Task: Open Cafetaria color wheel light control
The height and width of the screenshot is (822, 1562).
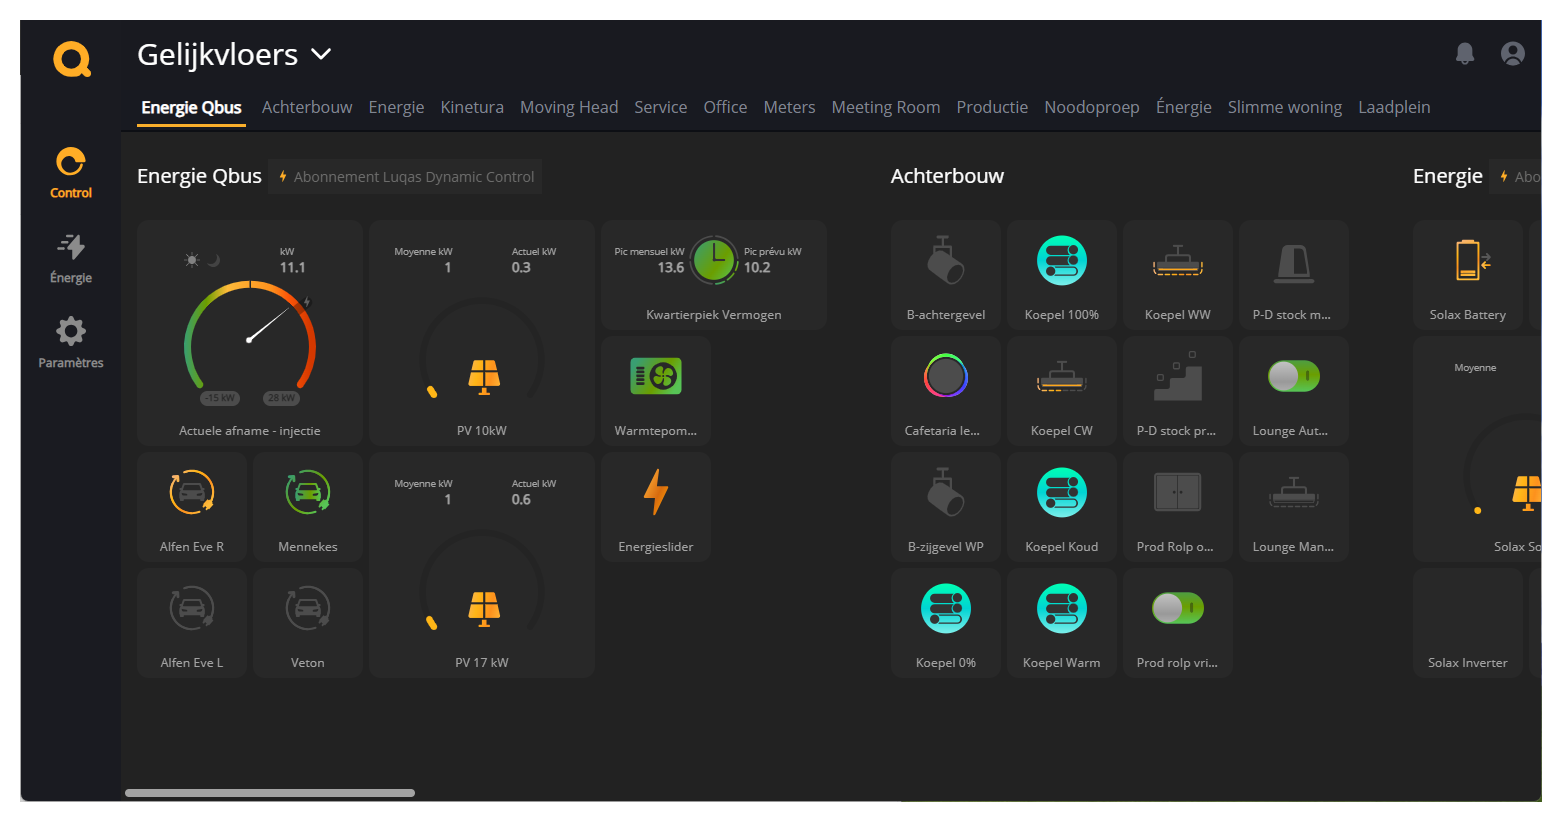Action: pos(945,376)
